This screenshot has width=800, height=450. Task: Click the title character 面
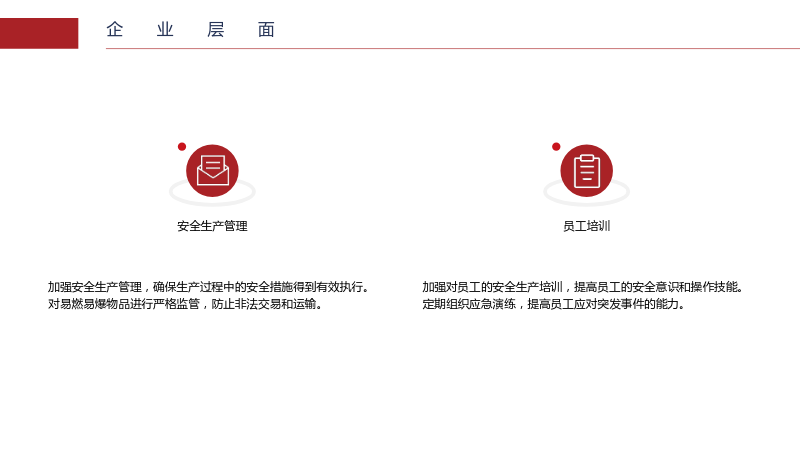[x=266, y=30]
